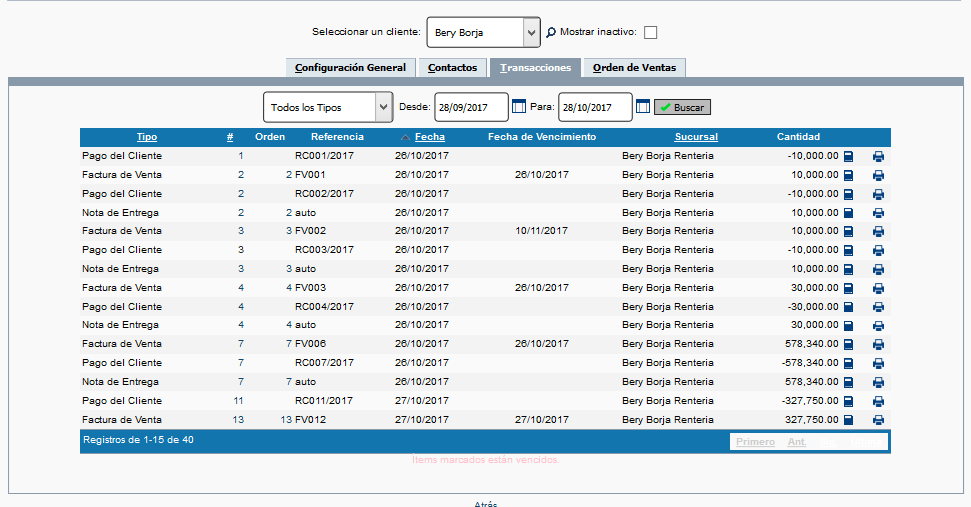Open the calendar picker for Para date
971x507 pixels.
[643, 107]
